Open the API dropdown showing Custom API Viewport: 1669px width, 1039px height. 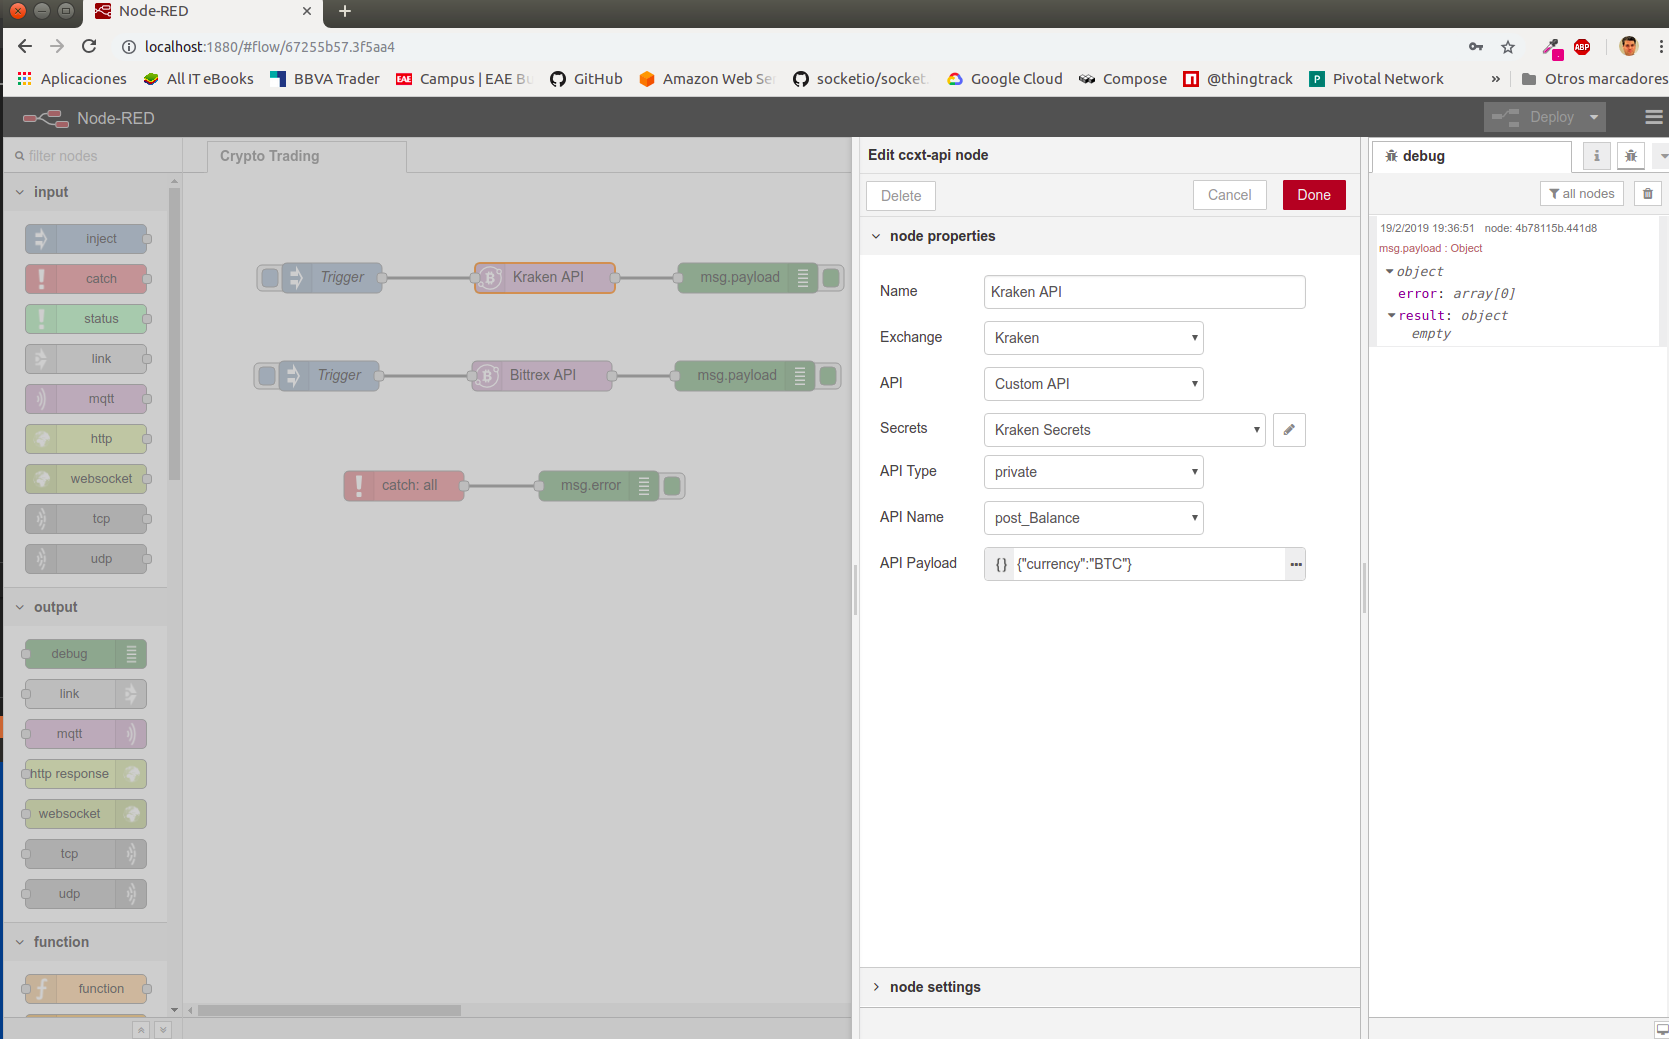click(x=1093, y=384)
